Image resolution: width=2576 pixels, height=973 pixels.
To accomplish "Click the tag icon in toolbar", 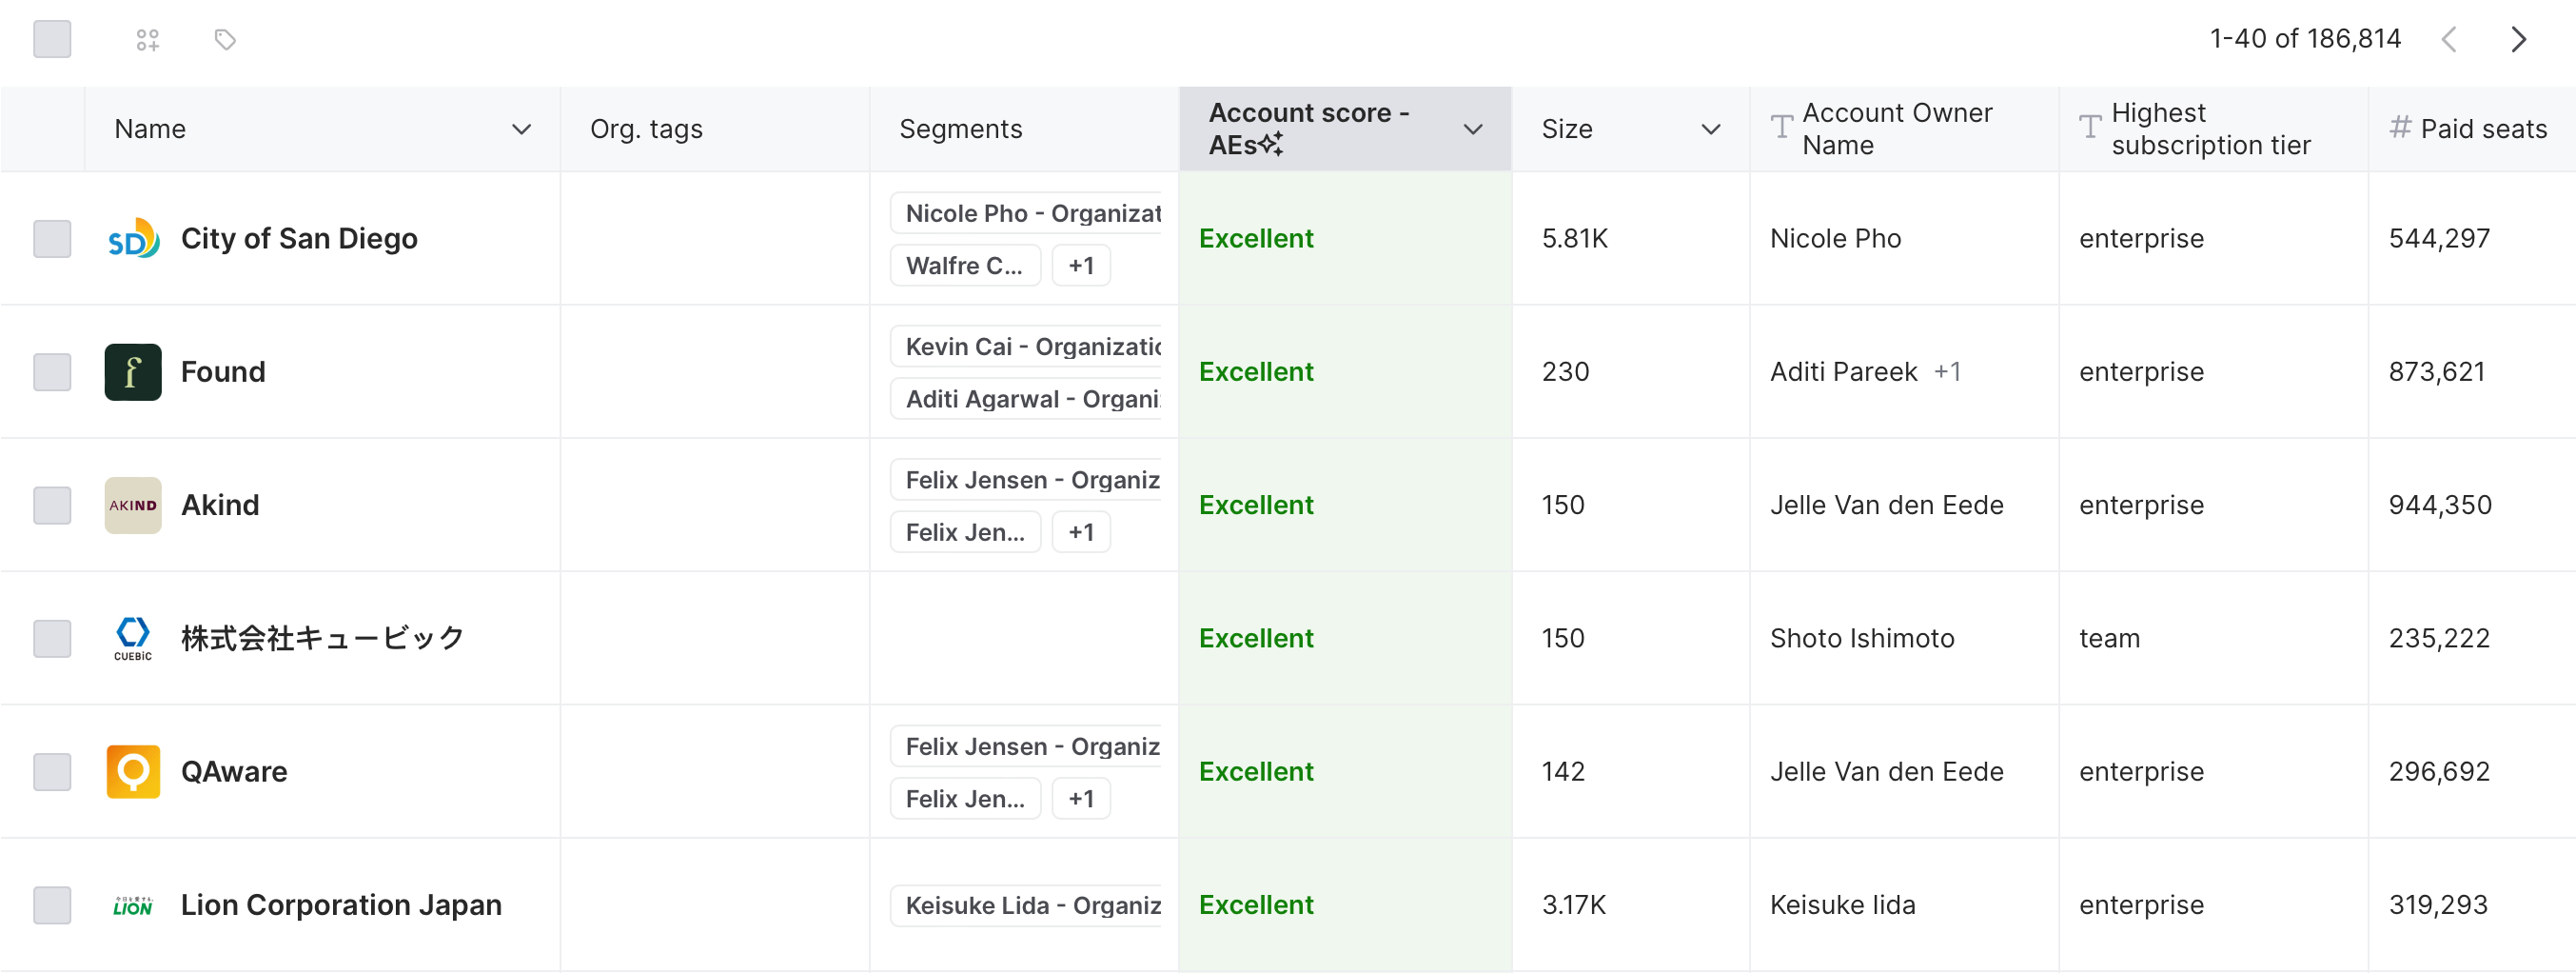I will coord(225,40).
